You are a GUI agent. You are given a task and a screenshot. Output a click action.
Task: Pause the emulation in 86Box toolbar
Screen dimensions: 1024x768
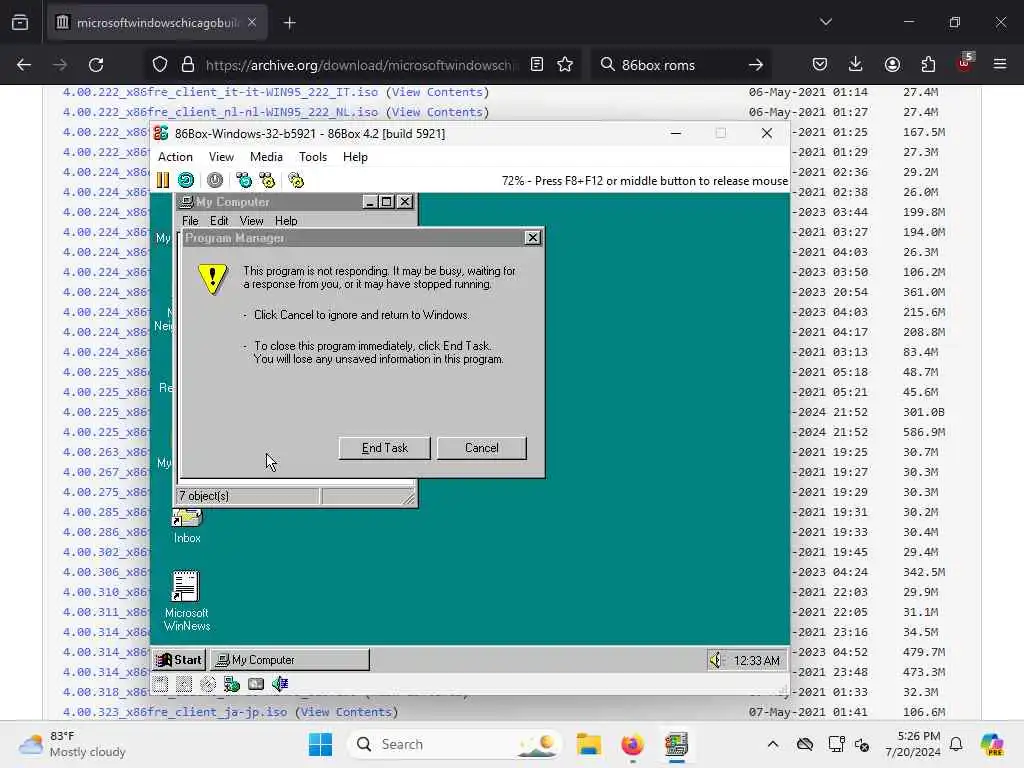pyautogui.click(x=163, y=180)
